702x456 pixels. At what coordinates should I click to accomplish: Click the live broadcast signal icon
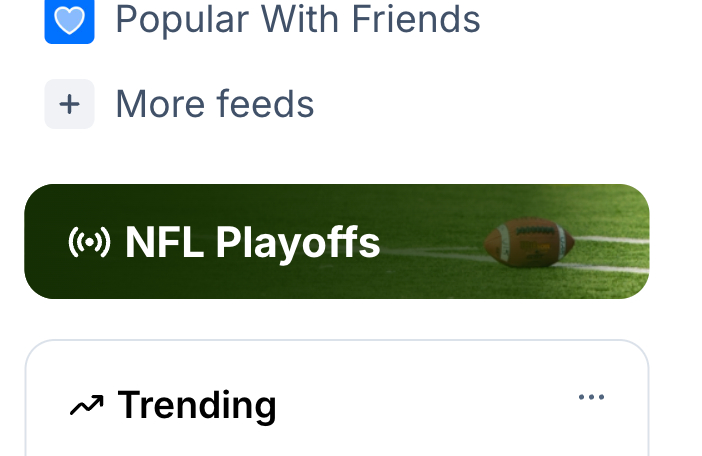(89, 242)
